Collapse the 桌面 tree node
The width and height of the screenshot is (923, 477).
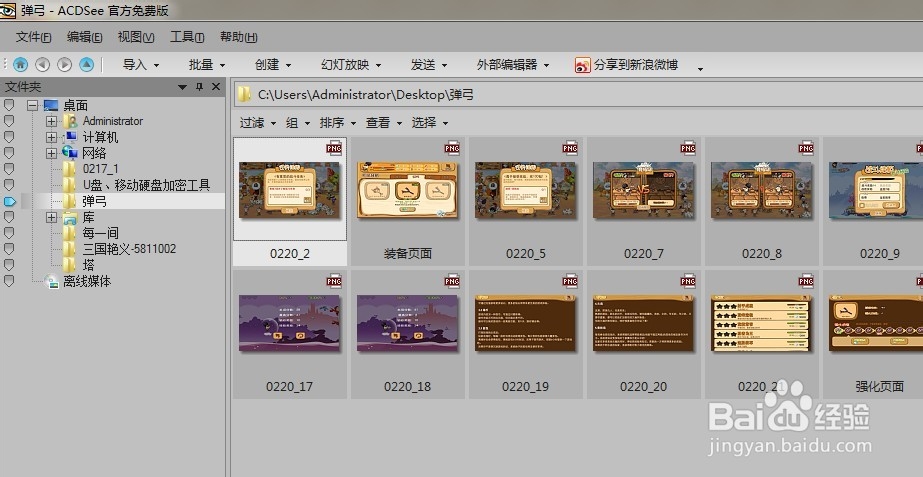(32, 105)
